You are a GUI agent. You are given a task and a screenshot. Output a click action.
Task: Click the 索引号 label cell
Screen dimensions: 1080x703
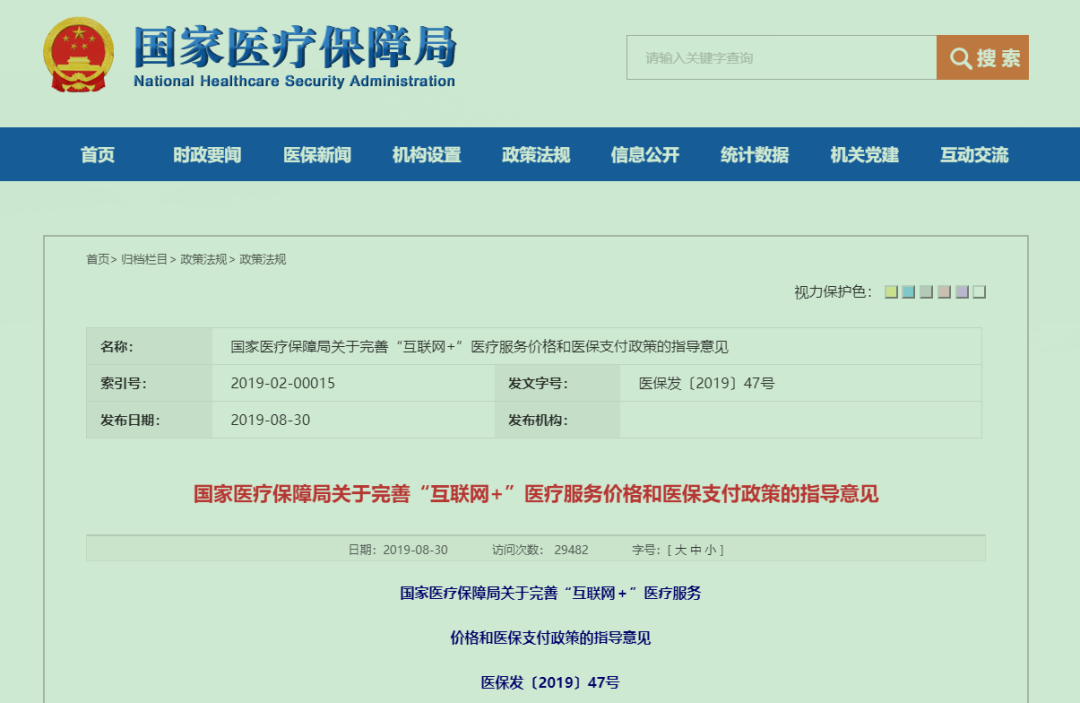(x=149, y=384)
